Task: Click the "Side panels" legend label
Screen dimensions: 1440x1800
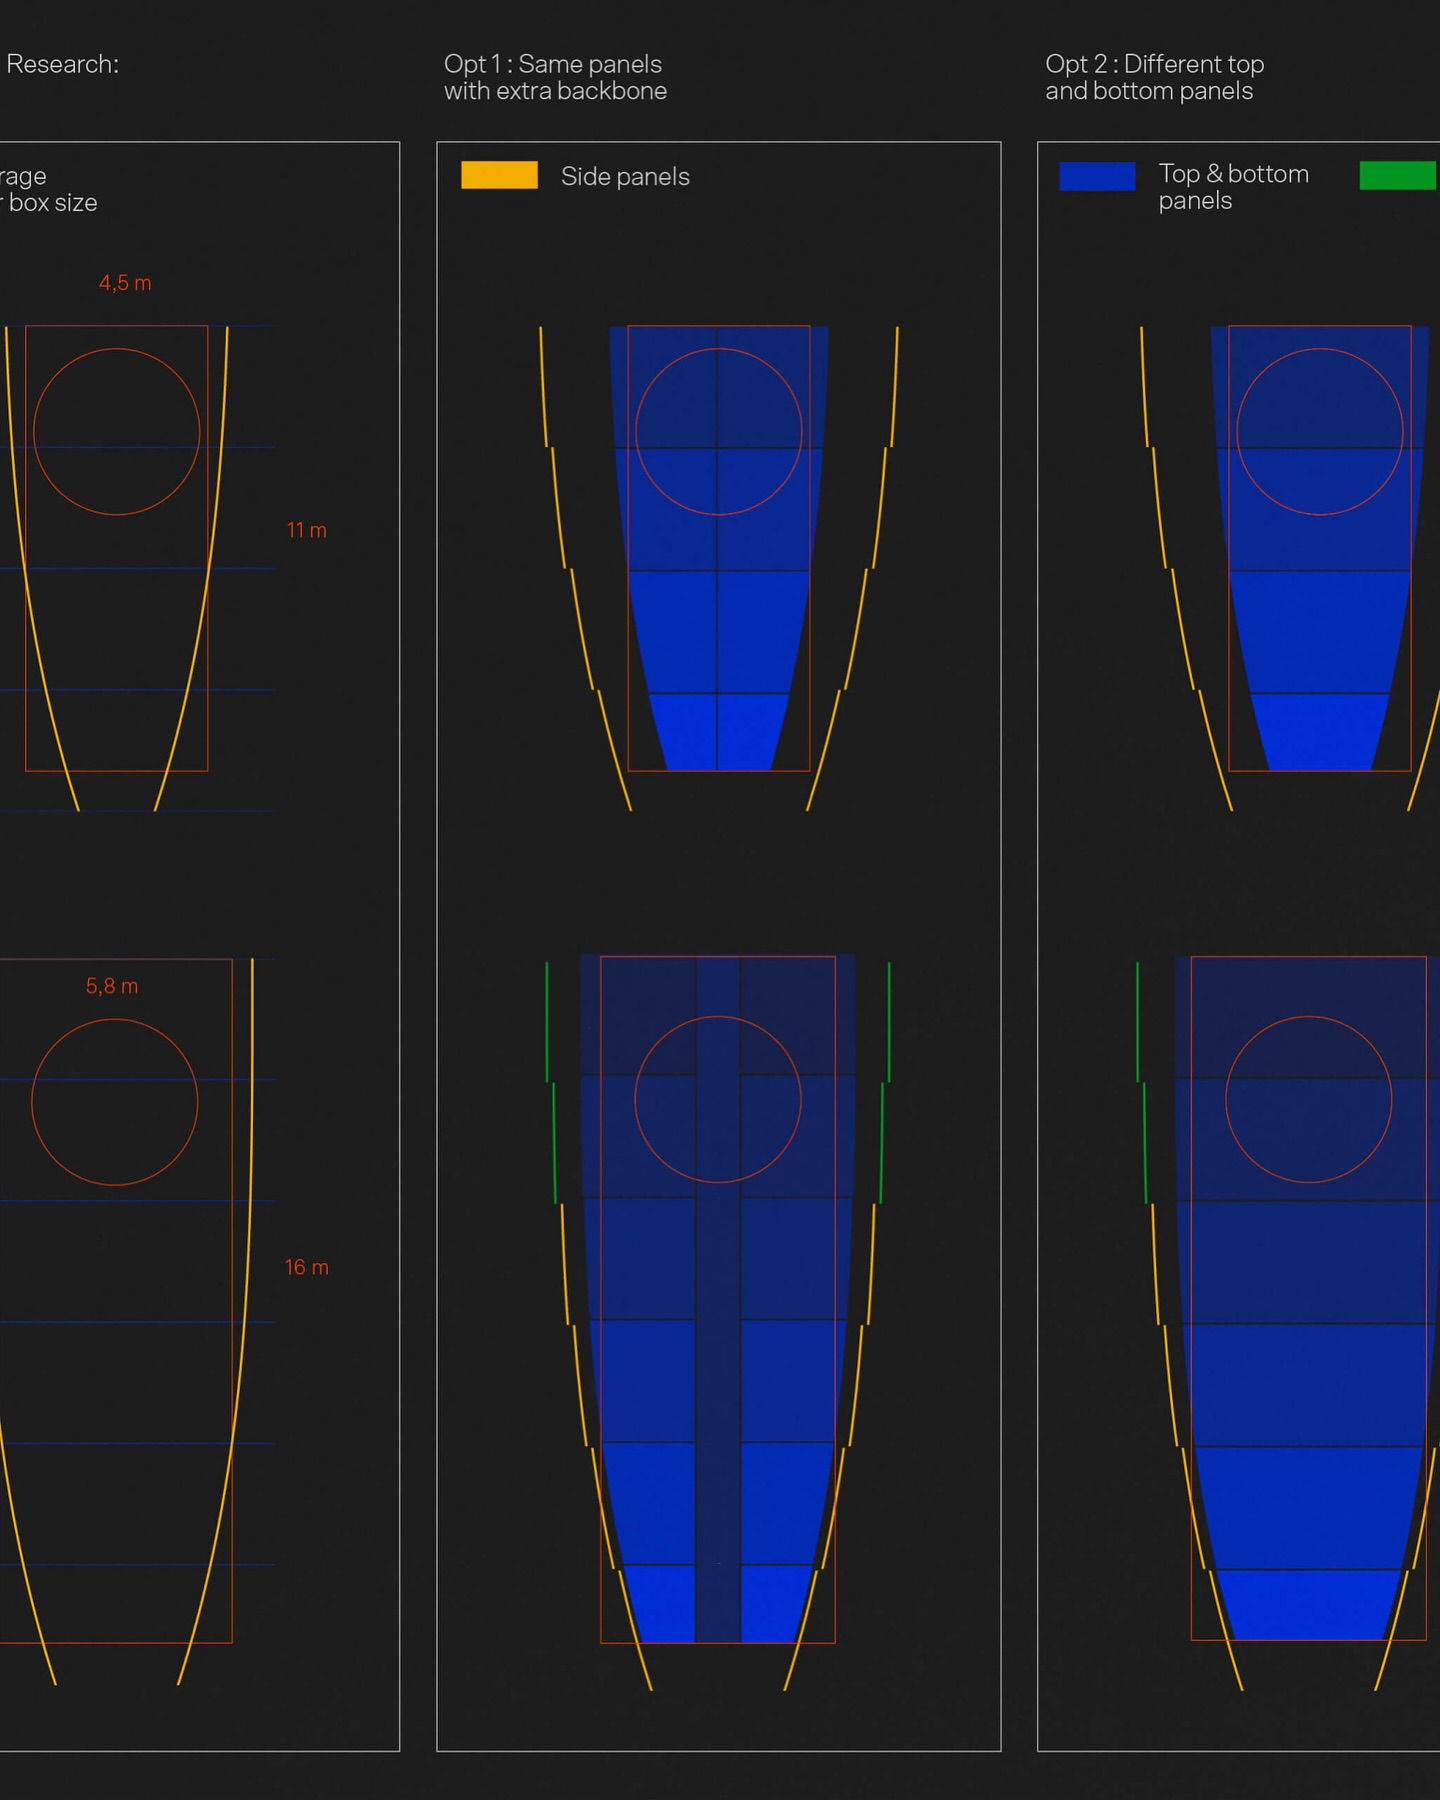Action: coord(625,177)
